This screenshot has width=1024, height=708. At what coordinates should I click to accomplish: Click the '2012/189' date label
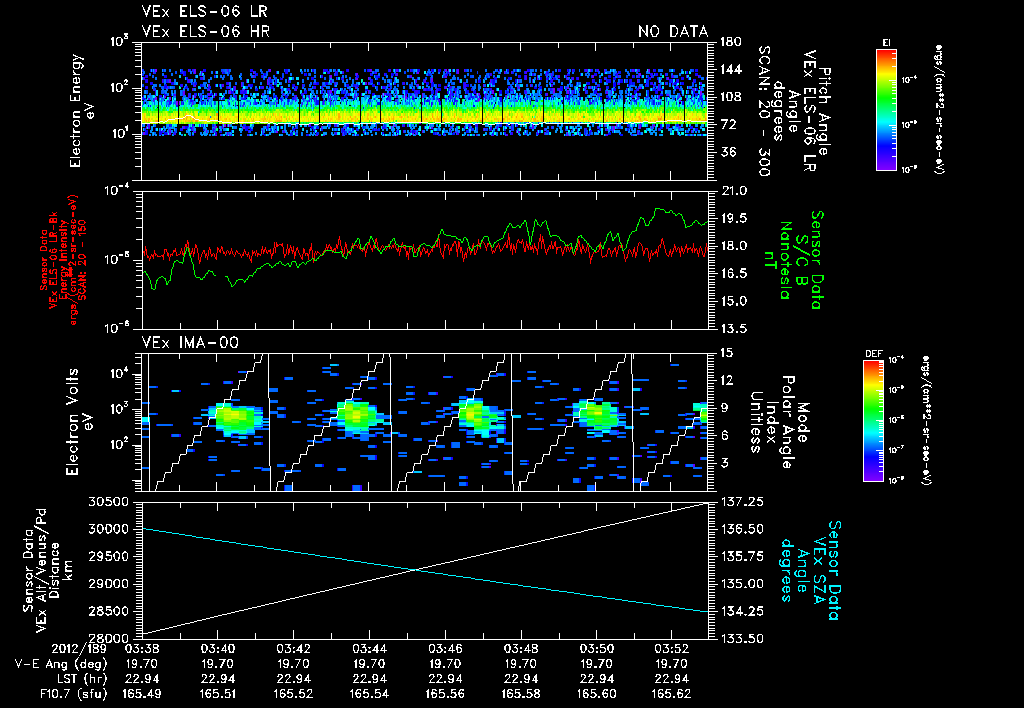pyautogui.click(x=79, y=649)
